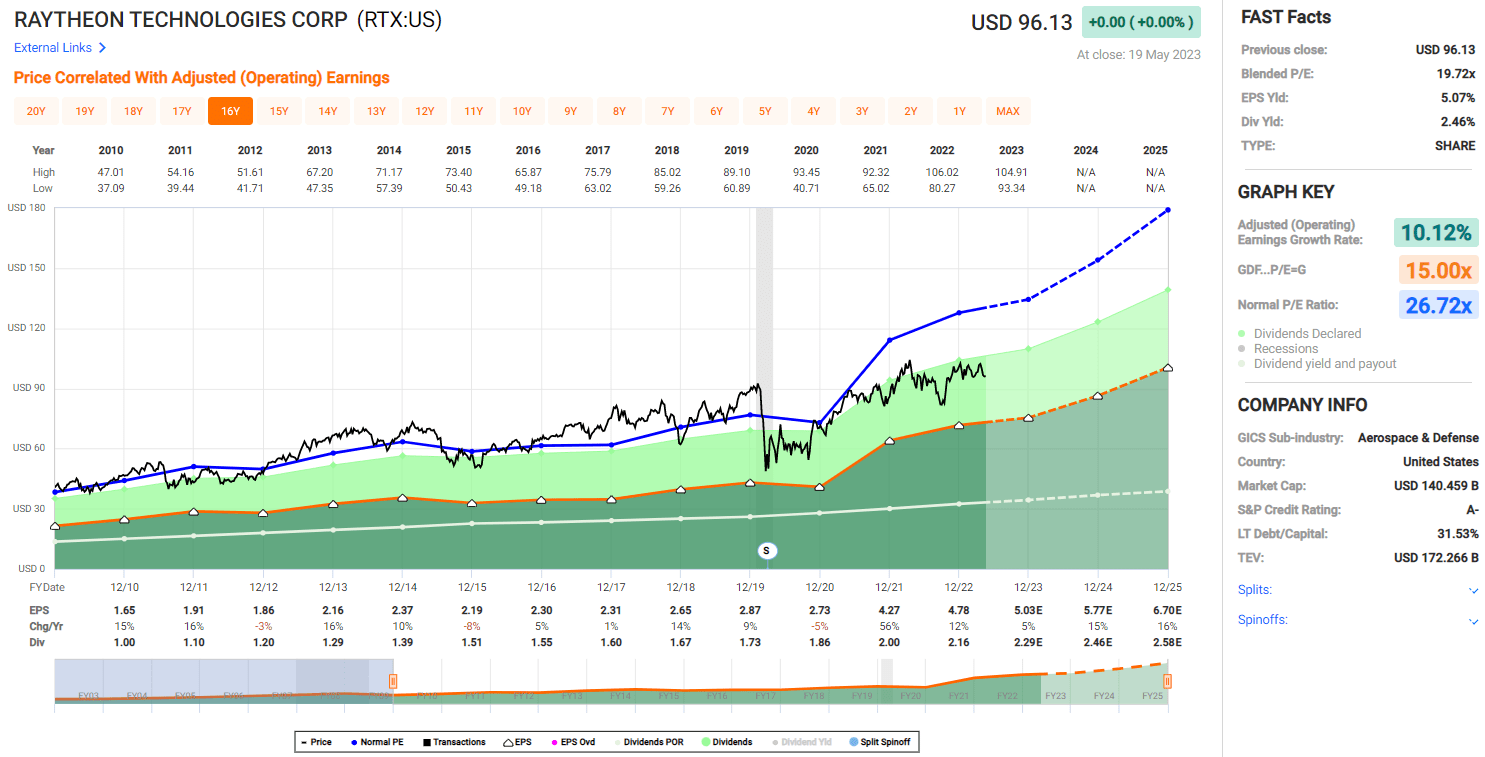Click the right orange handle of the timeline slider

1166,681
